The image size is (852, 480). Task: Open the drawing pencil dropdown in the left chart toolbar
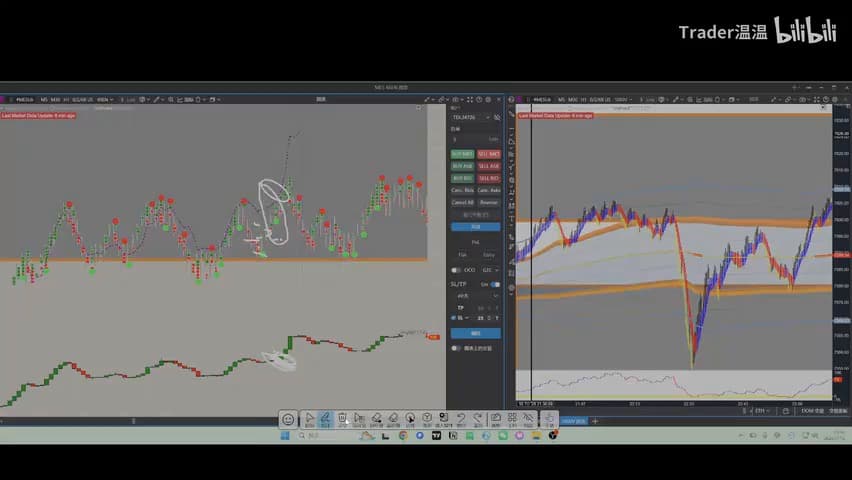pyautogui.click(x=158, y=99)
